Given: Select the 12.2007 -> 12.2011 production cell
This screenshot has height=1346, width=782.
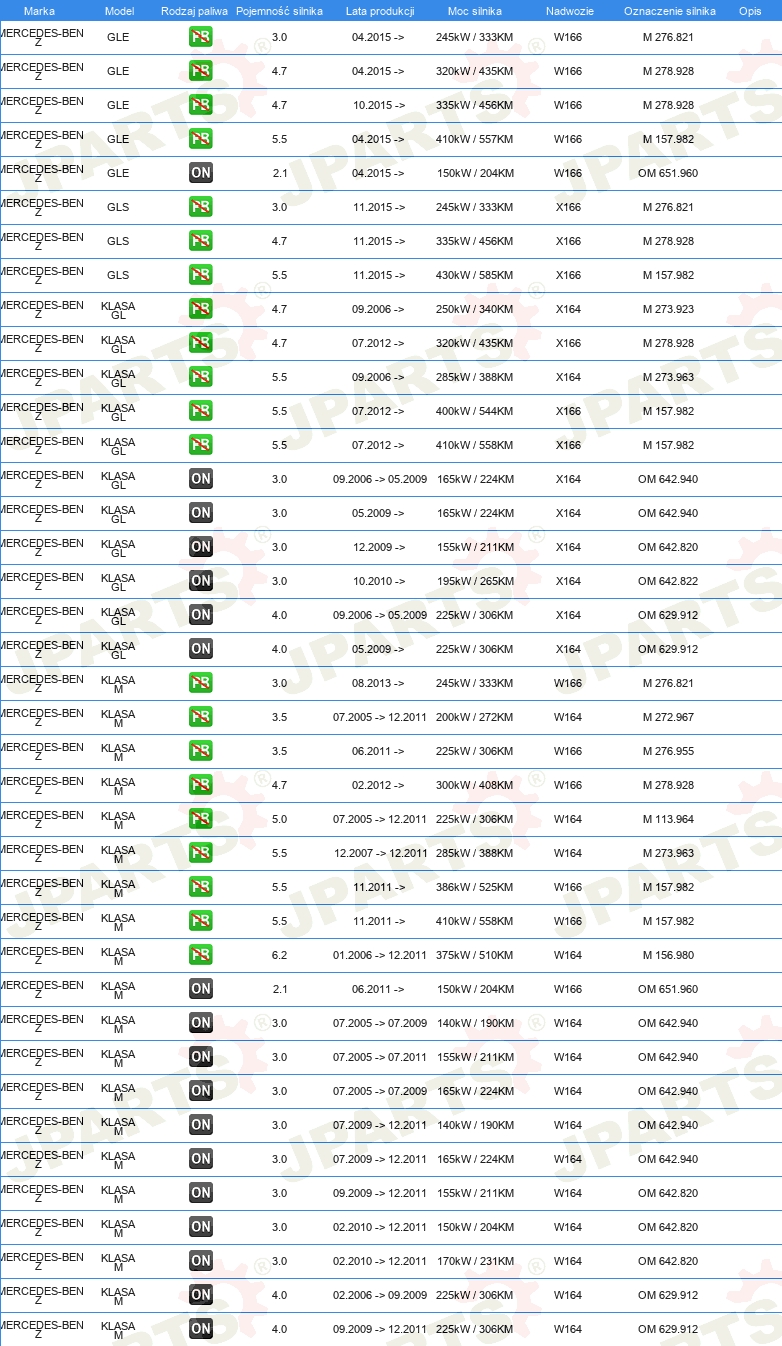Looking at the screenshot, I should (380, 853).
